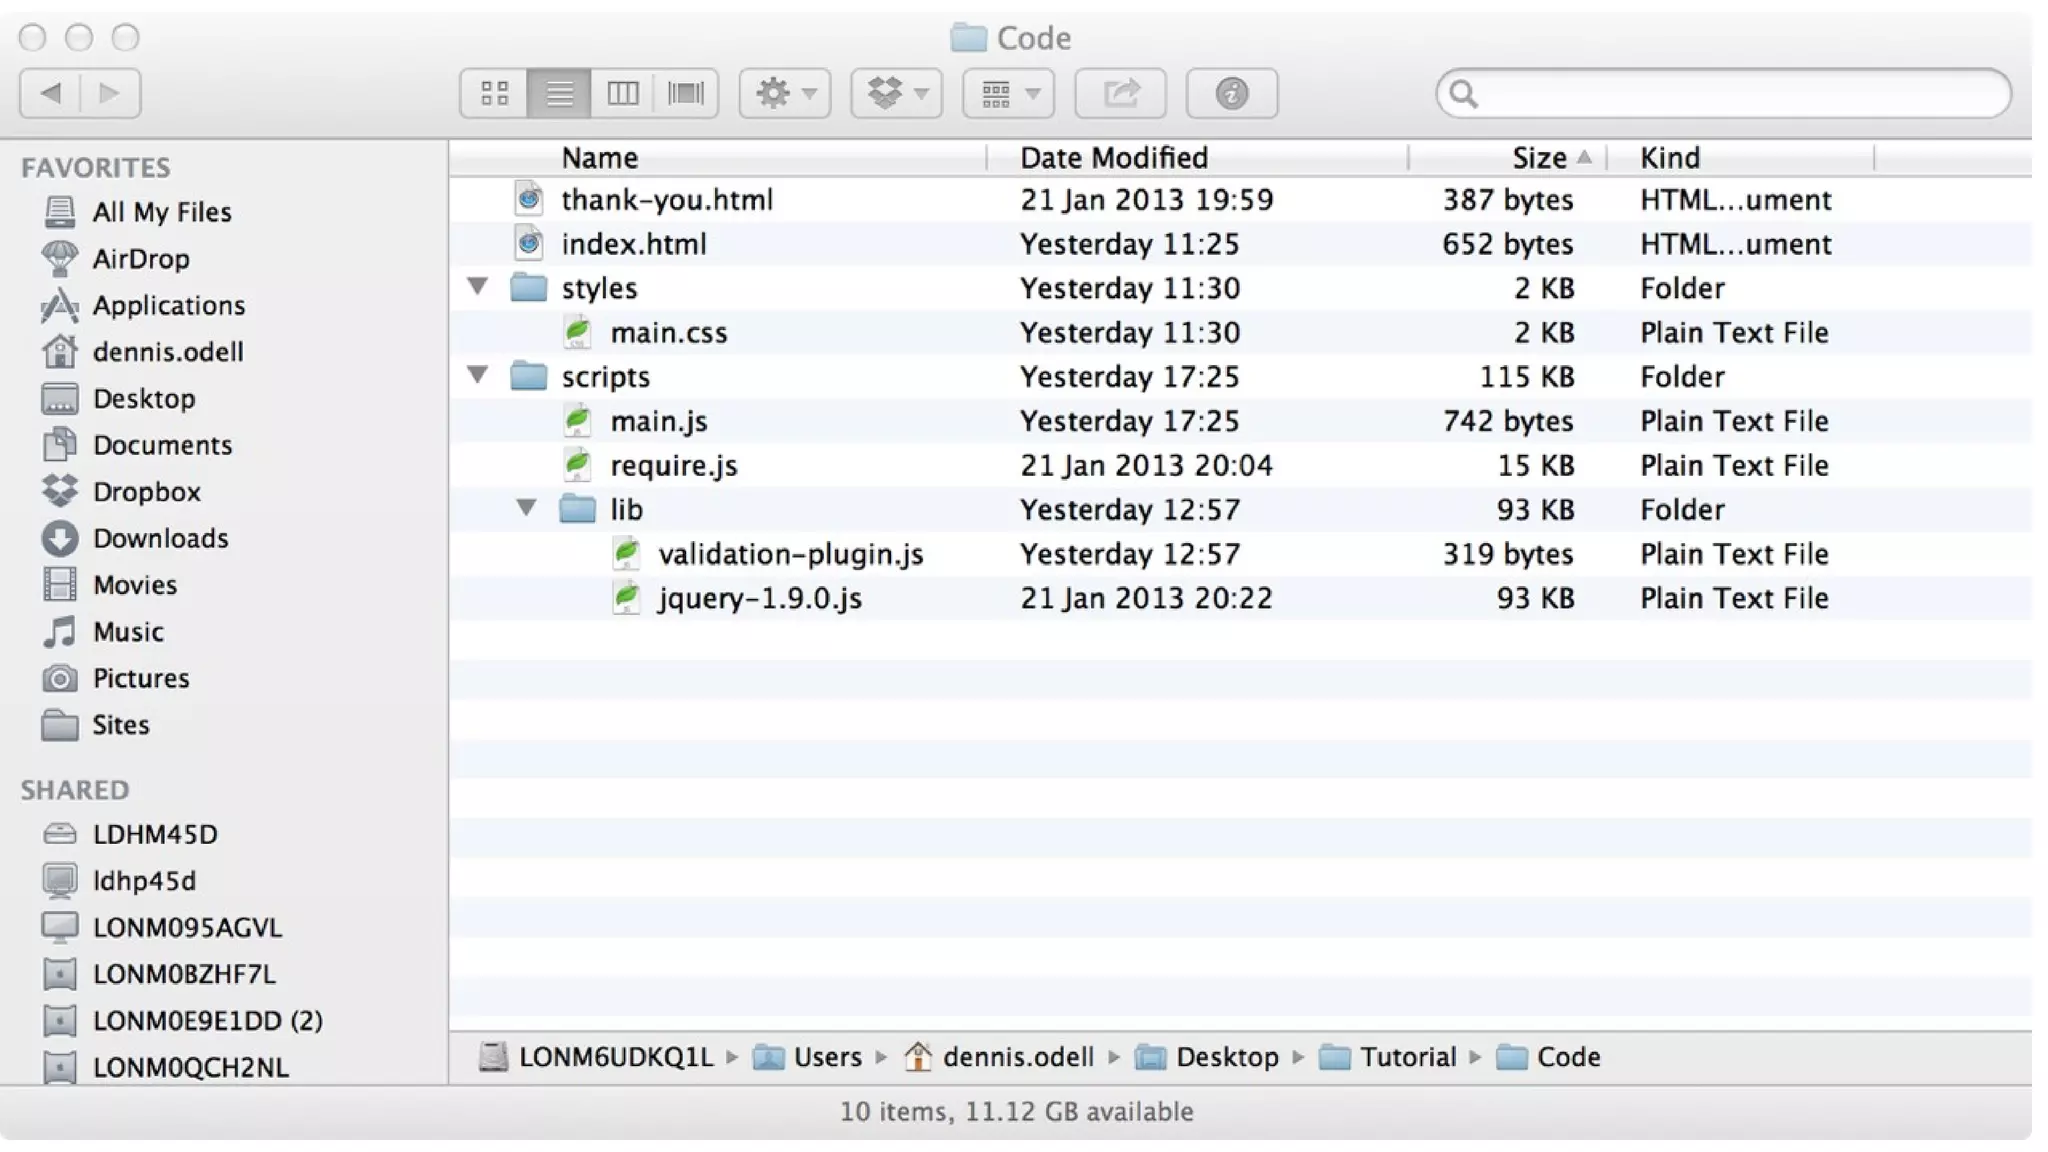Switch to column view mode
Viewport: 2048px width, 1152px height.
(x=622, y=94)
